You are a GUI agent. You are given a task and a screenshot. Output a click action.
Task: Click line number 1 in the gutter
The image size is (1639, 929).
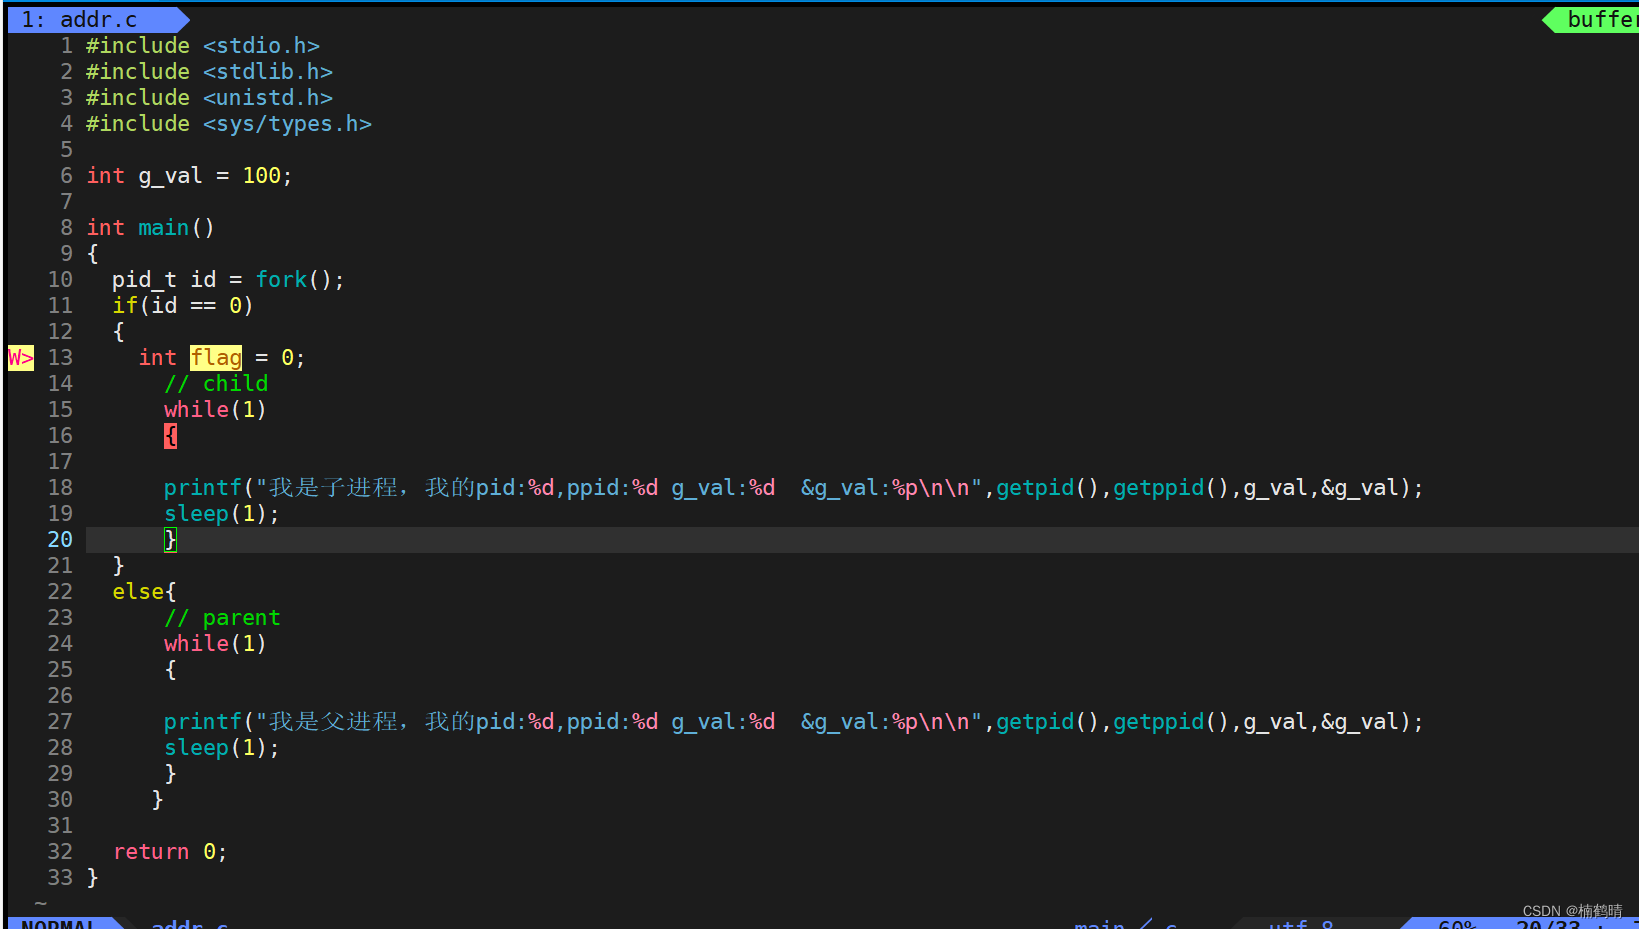pyautogui.click(x=66, y=45)
